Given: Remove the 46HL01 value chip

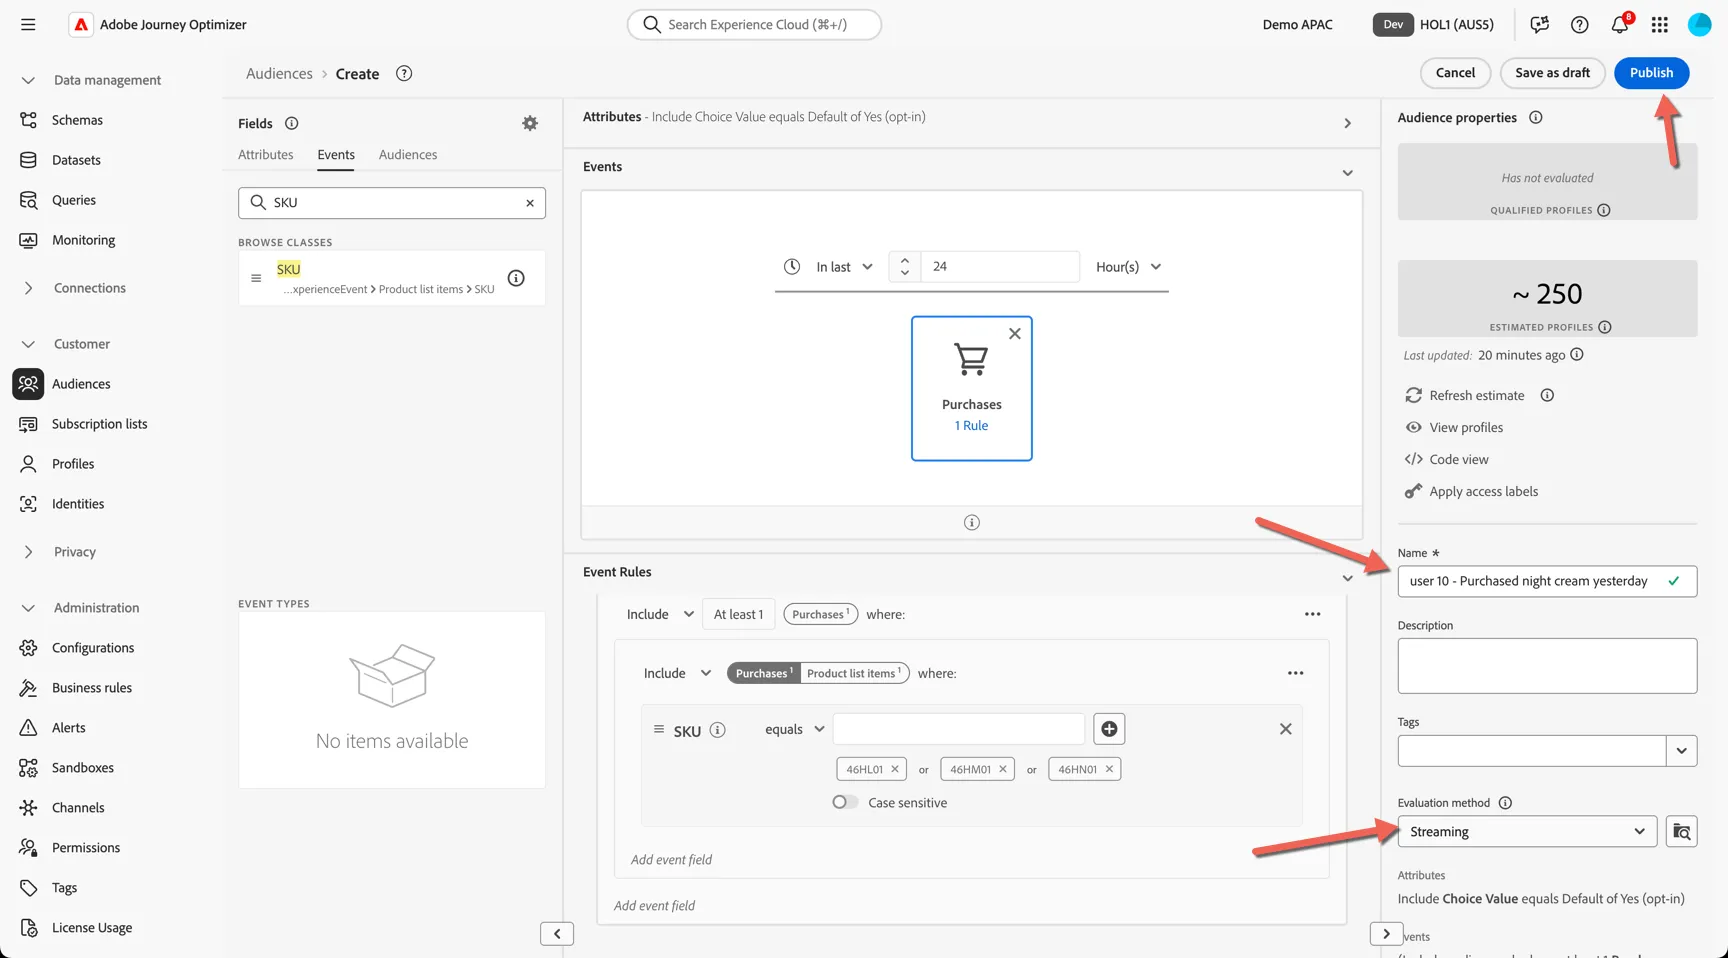Looking at the screenshot, I should (895, 769).
